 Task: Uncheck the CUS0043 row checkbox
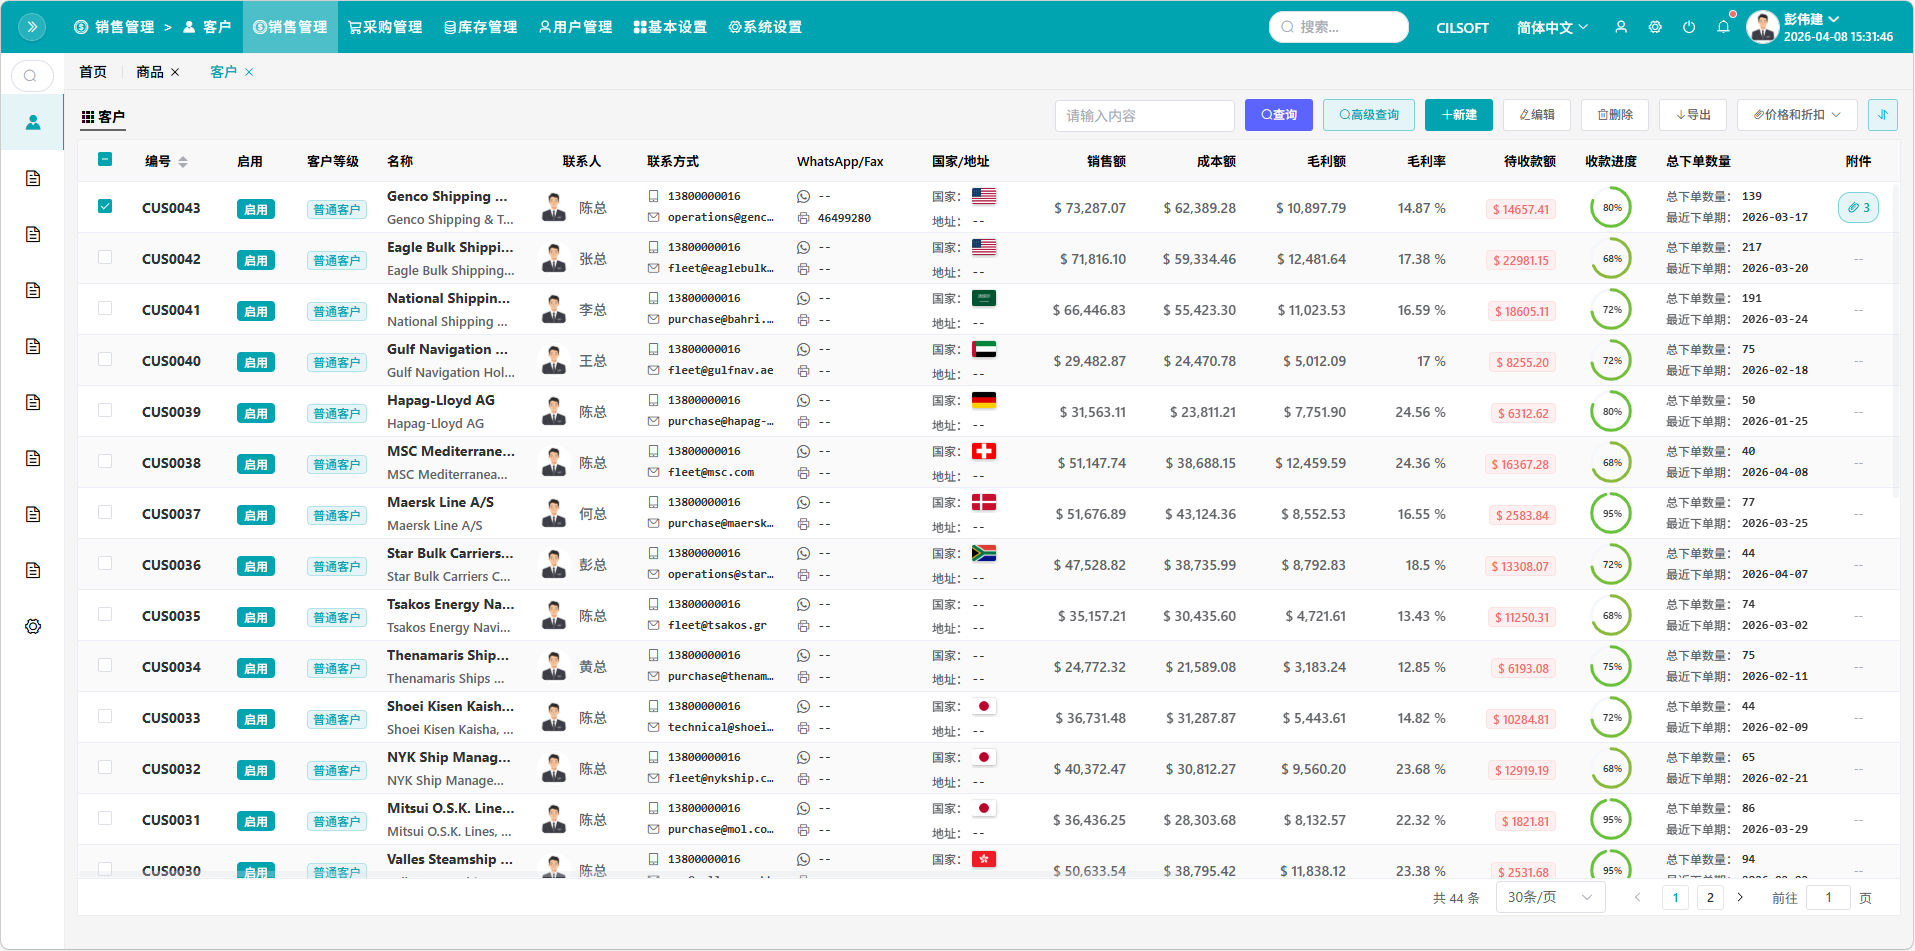105,207
